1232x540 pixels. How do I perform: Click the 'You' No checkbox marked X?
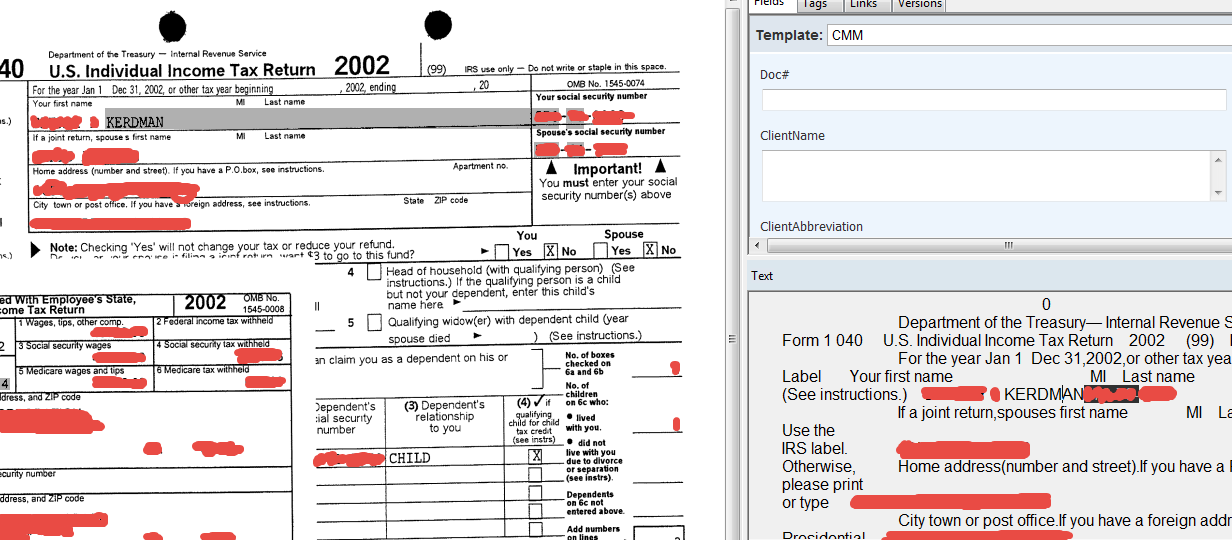point(550,250)
